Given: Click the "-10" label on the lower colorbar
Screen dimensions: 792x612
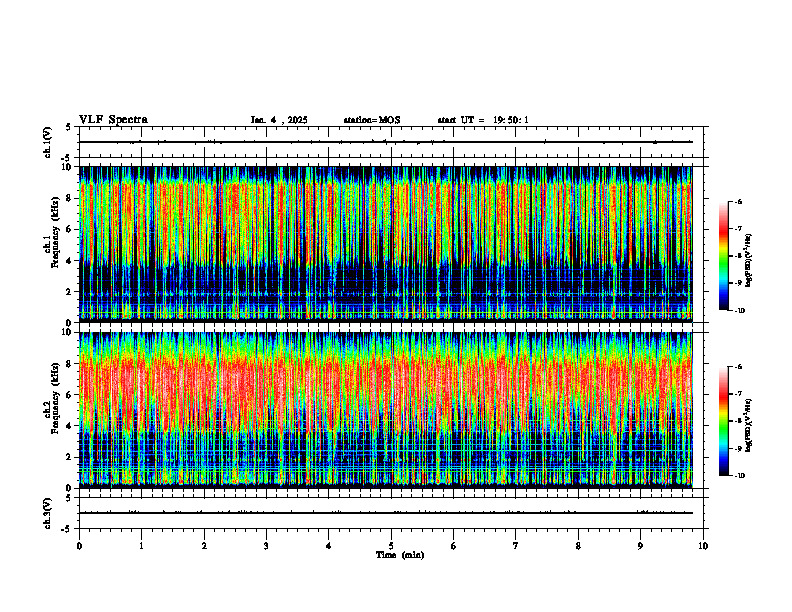Looking at the screenshot, I should pos(739,476).
